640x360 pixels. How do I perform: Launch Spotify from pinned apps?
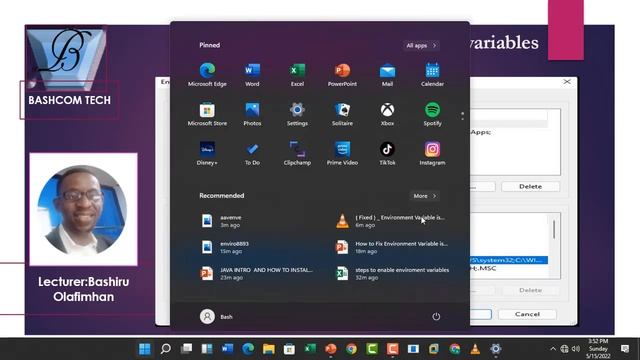(432, 114)
